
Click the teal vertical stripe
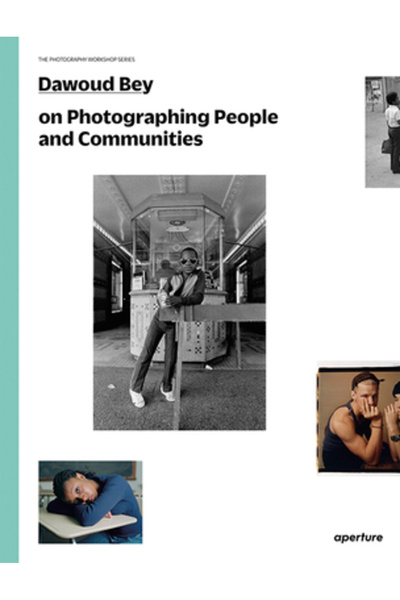9,300
